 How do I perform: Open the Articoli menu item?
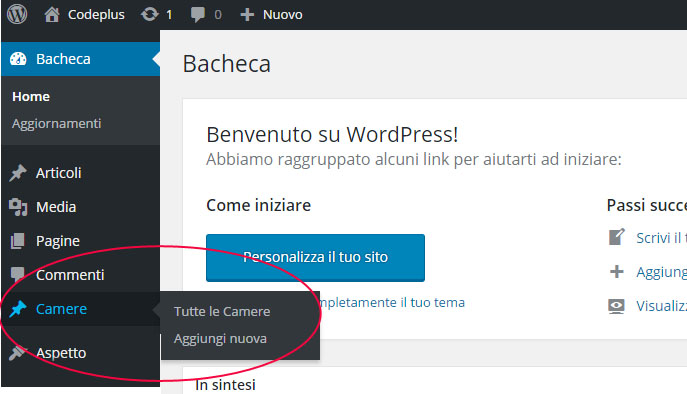59,173
